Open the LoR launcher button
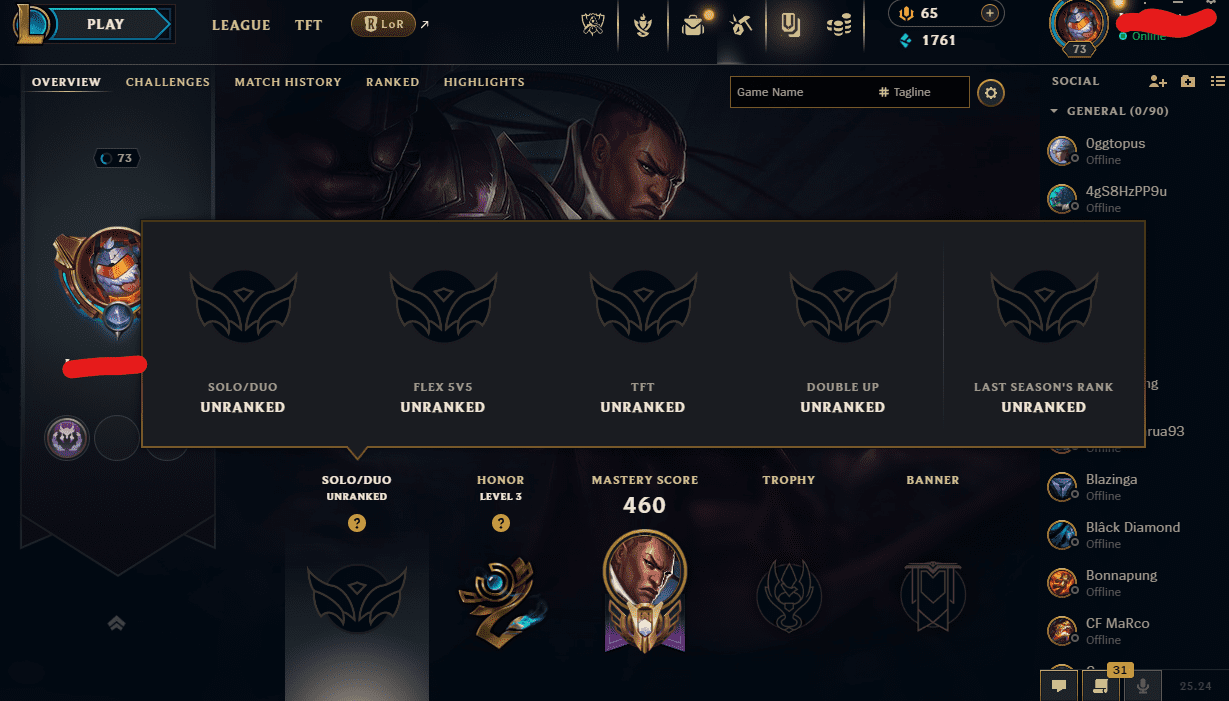This screenshot has width=1229, height=701. [x=383, y=24]
